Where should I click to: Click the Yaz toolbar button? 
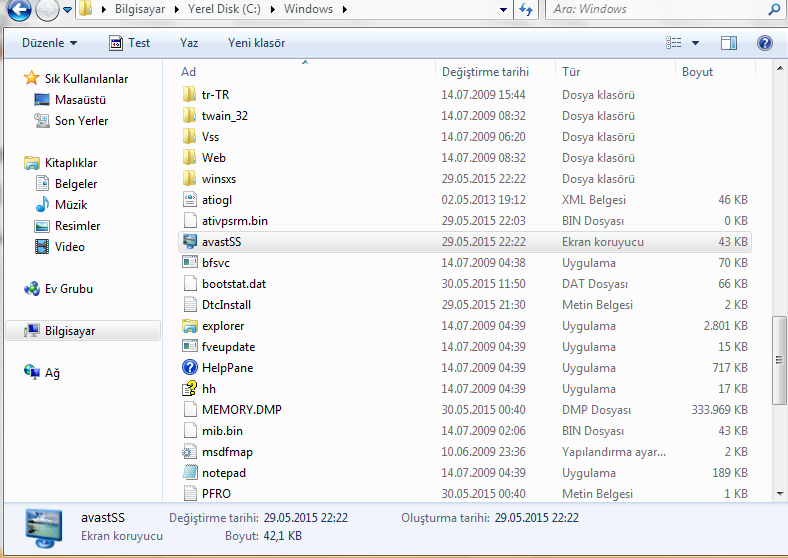point(189,43)
